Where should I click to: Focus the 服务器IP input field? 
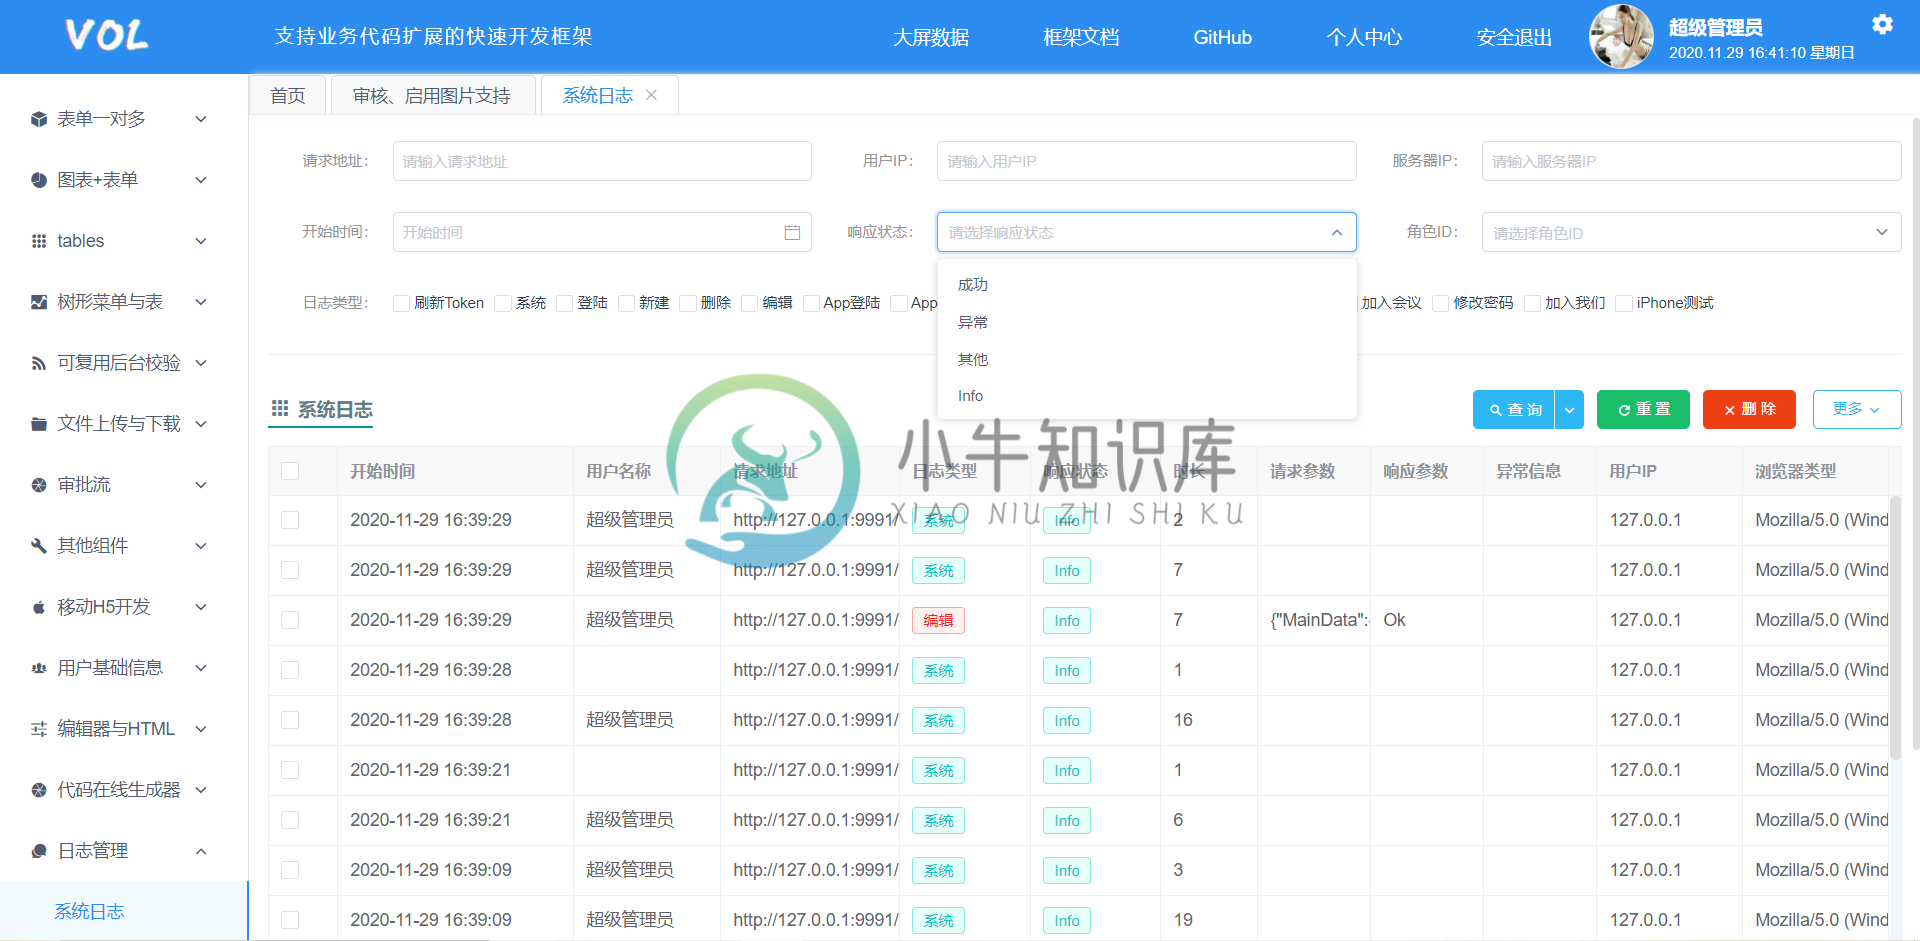[1691, 161]
